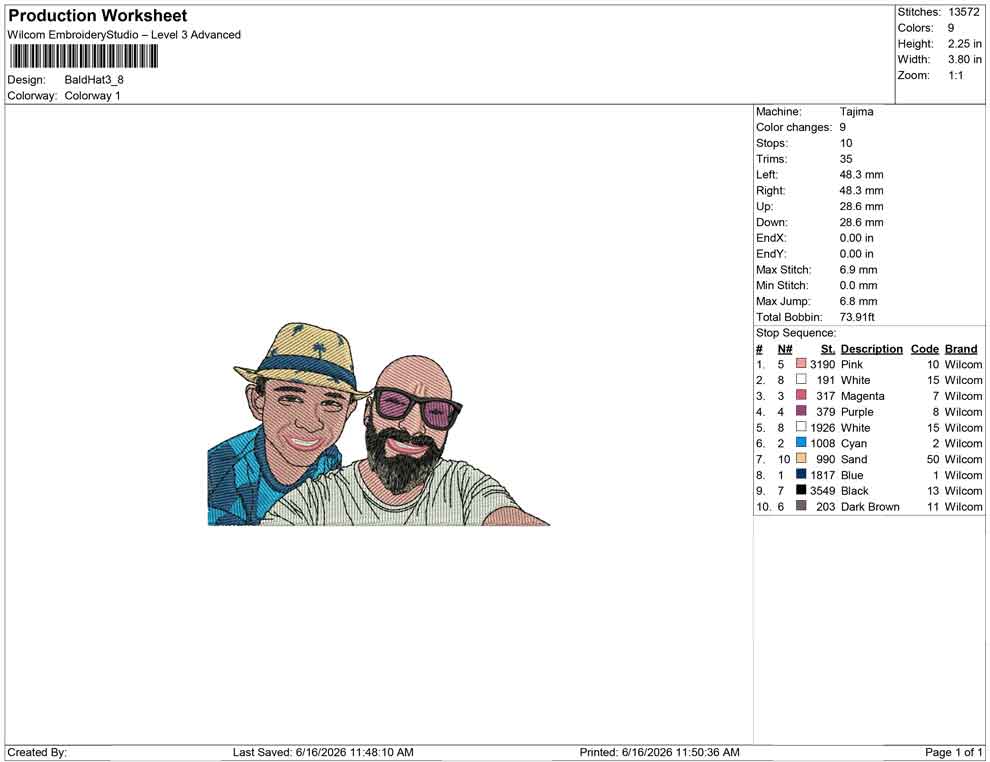Click the Pink description text
Image resolution: width=990 pixels, height=762 pixels.
tap(852, 364)
